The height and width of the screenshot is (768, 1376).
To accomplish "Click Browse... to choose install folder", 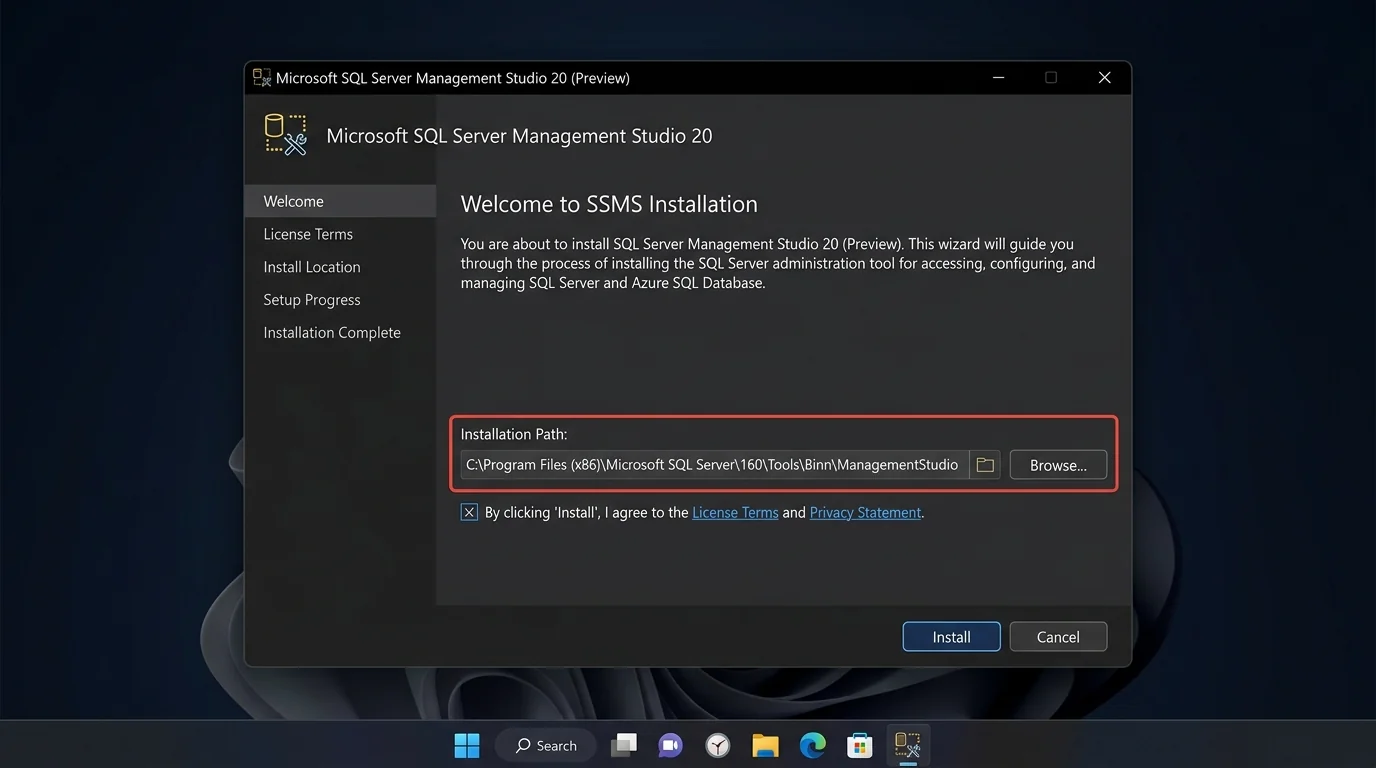I will pyautogui.click(x=1058, y=465).
